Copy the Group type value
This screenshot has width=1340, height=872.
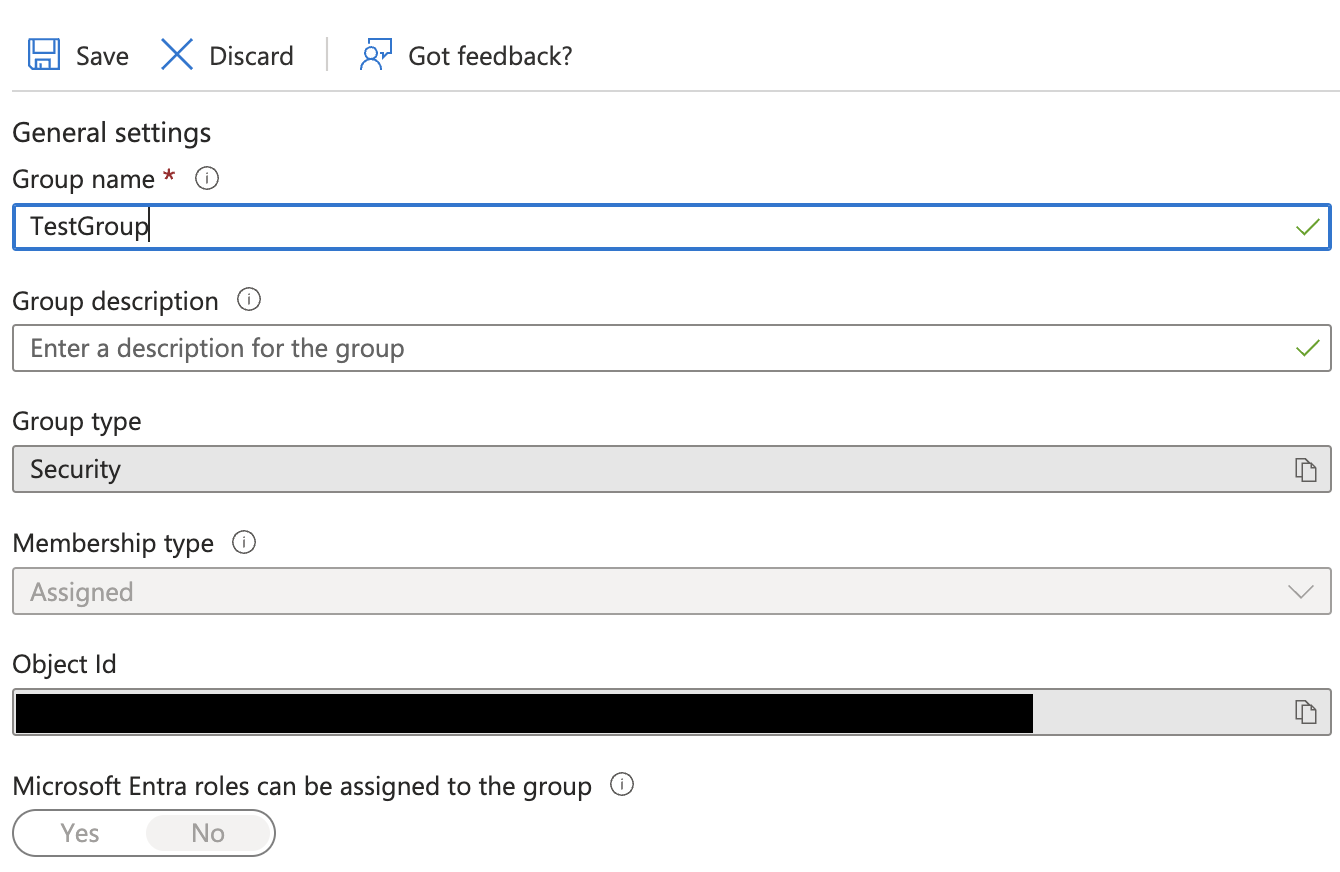(x=1305, y=469)
